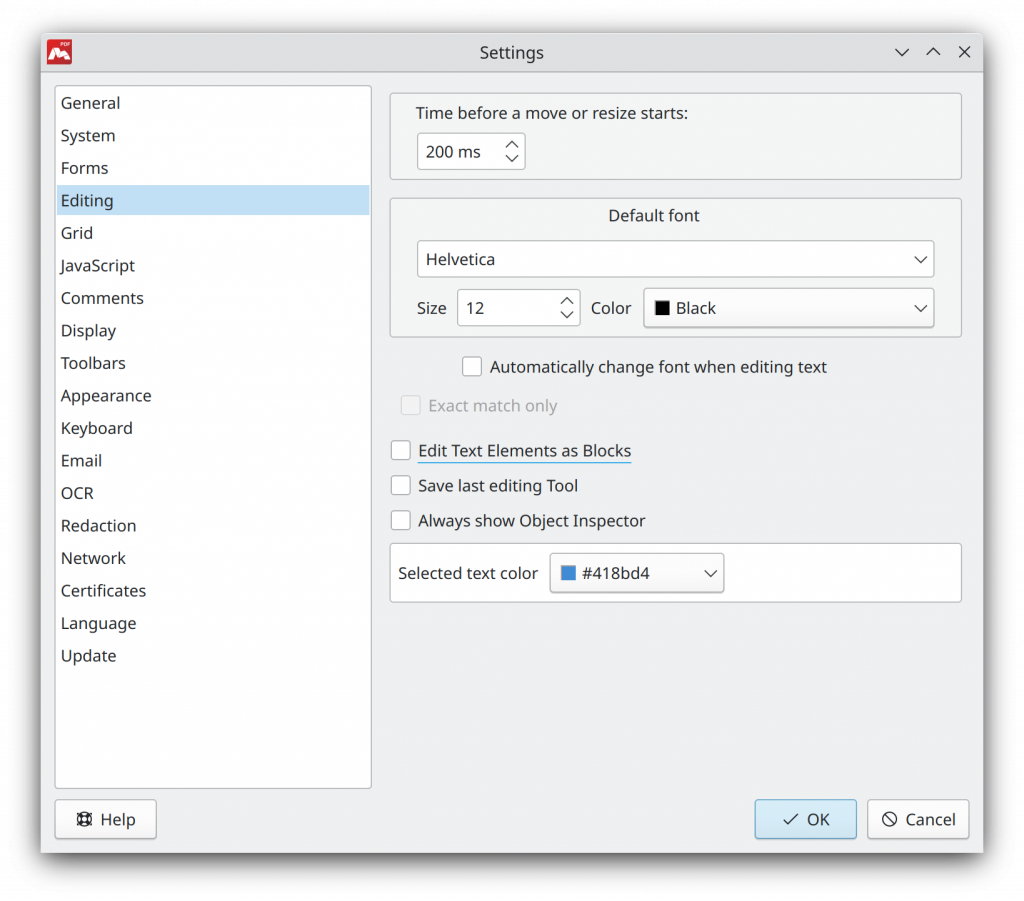Click the OK button to apply settings
Viewport: 1024px width, 901px height.
click(805, 819)
